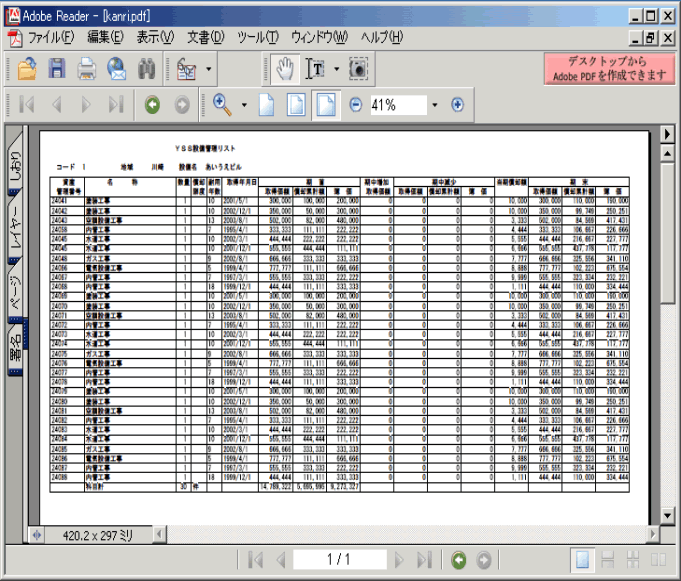Click first page button in bottom status bar
The height and width of the screenshot is (581, 681).
[x=256, y=560]
